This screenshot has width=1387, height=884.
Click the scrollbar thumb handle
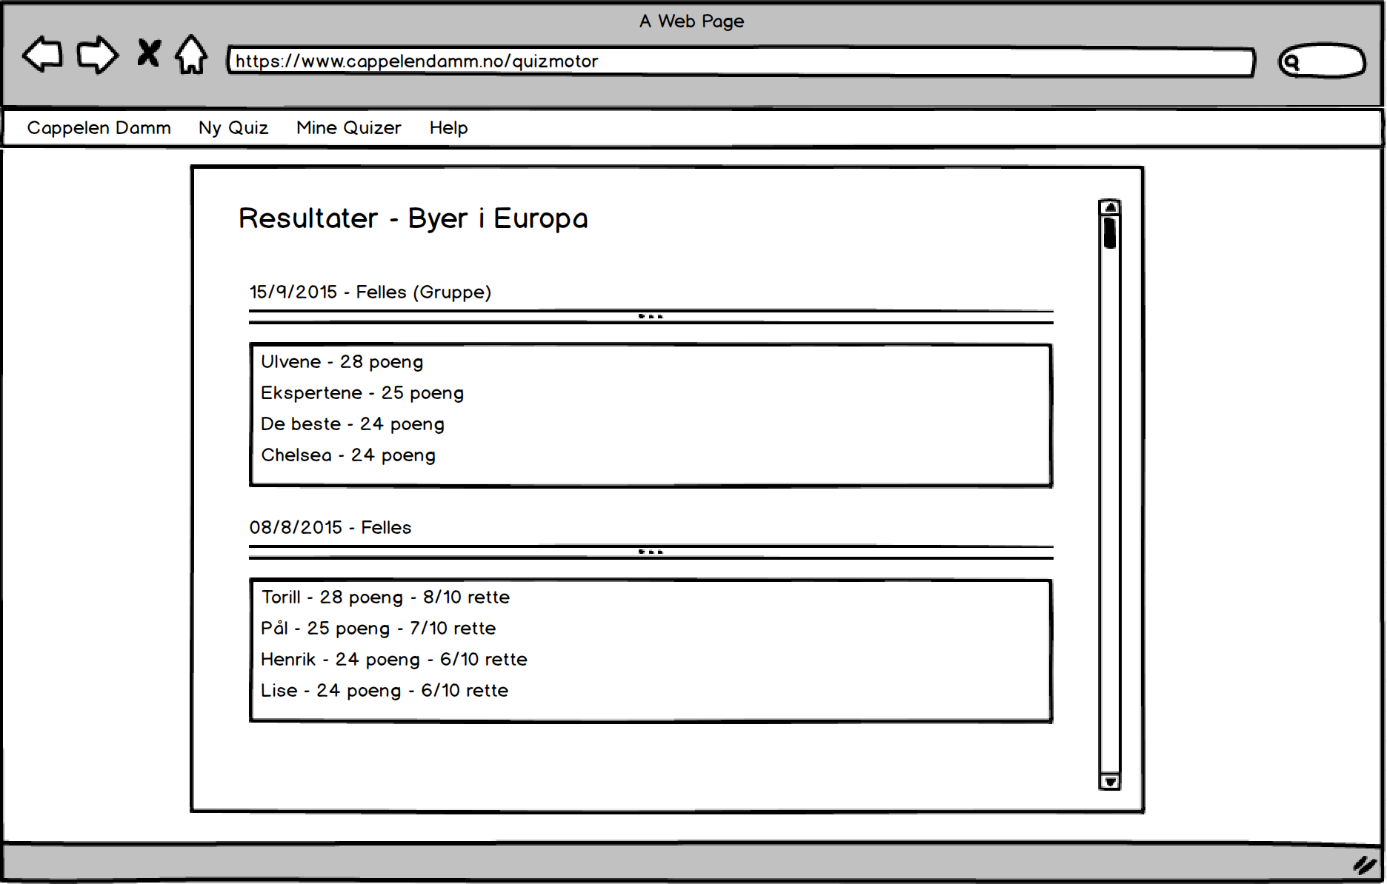1110,232
